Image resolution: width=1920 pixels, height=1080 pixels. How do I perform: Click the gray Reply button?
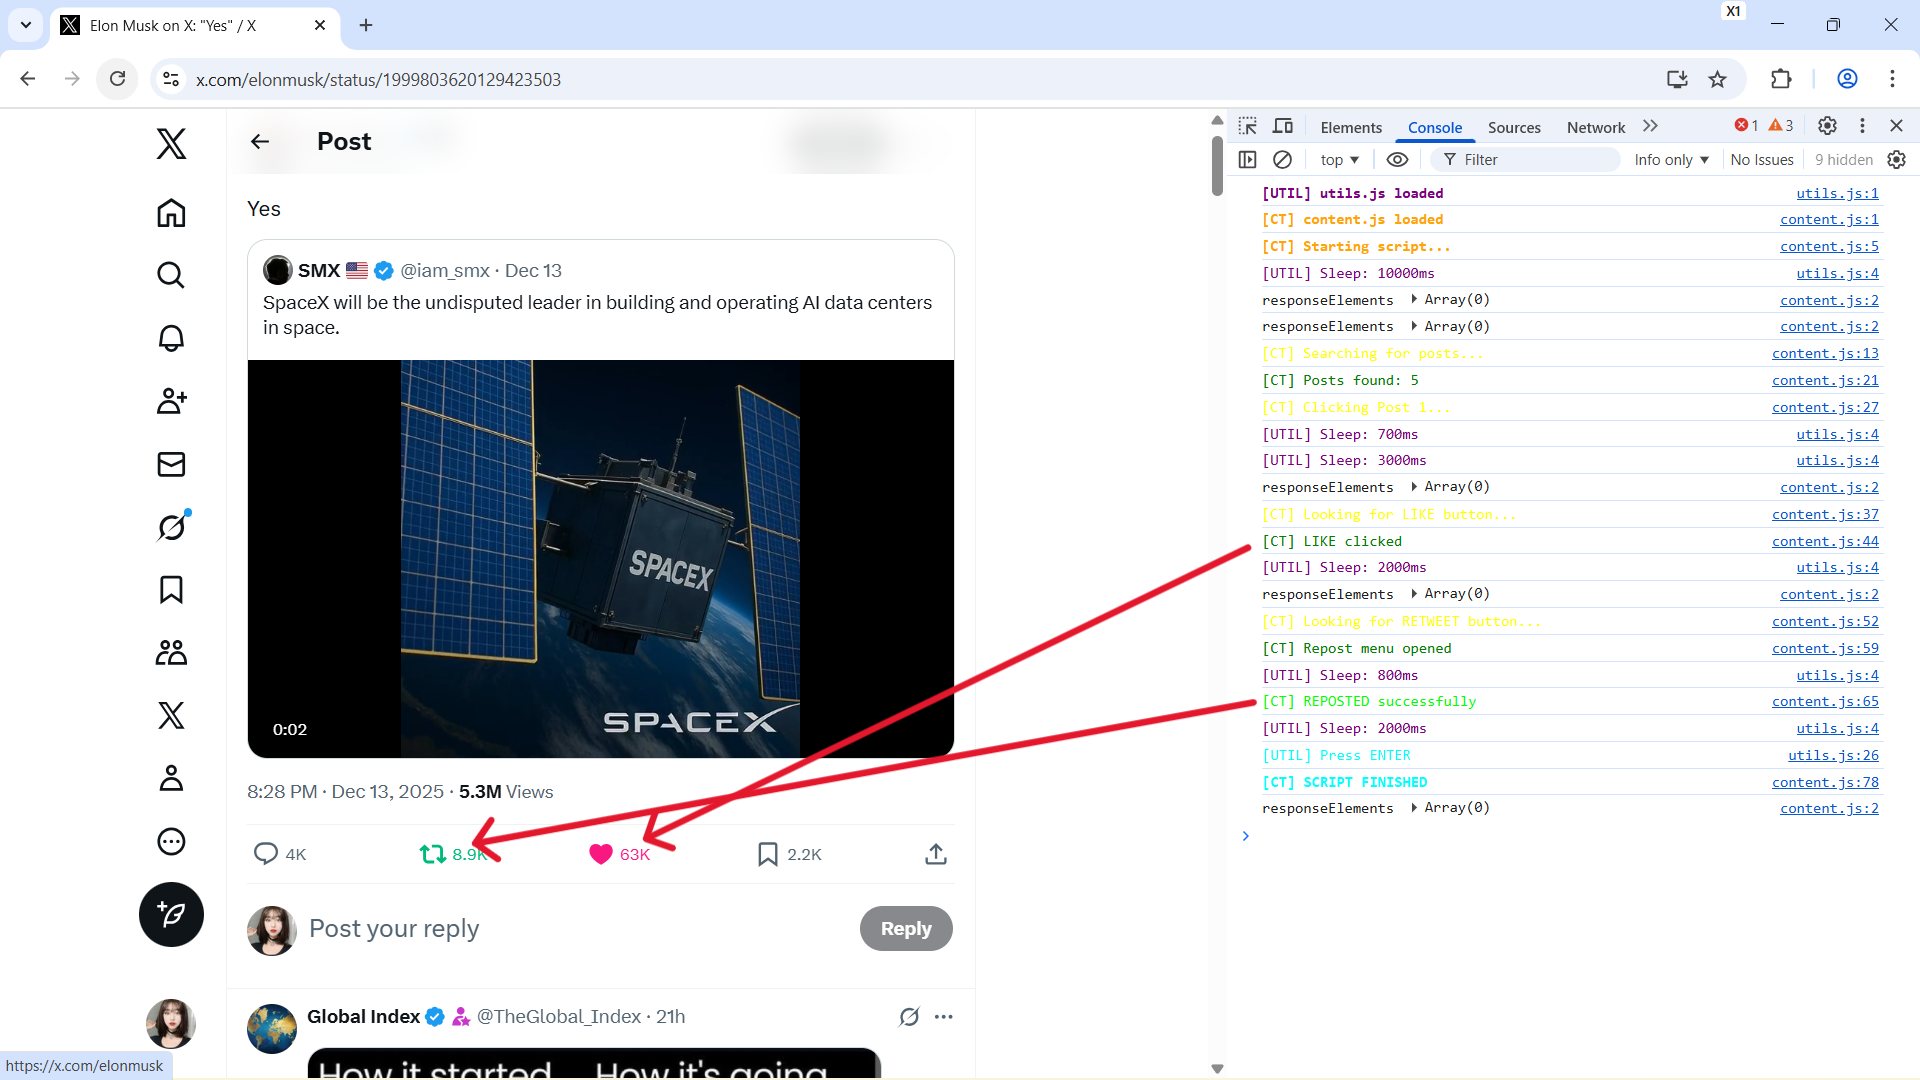(x=905, y=928)
